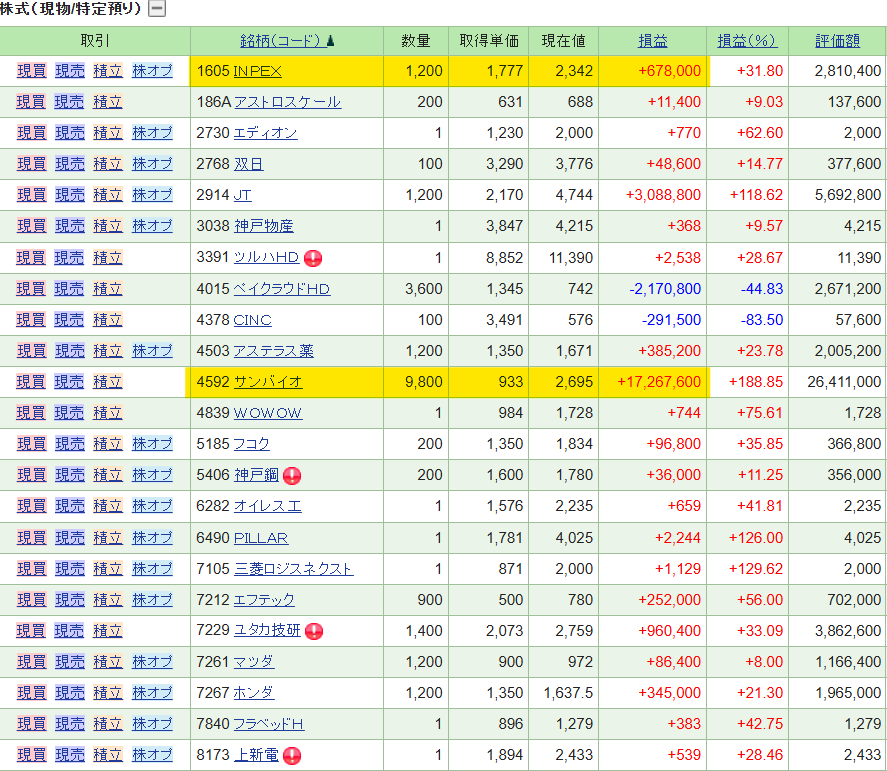Screen dimensions: 887x771
Task: Click 現売 in the ユタカ技研 row
Action: click(x=69, y=631)
